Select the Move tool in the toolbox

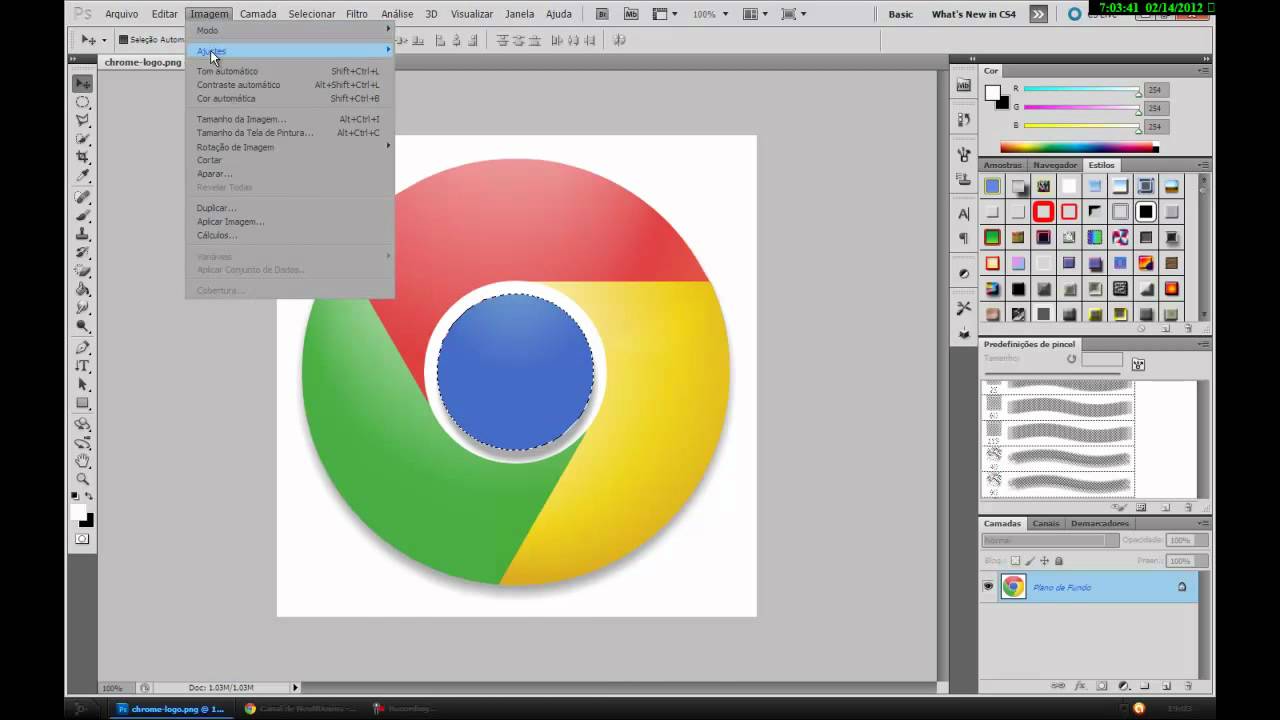click(x=83, y=83)
